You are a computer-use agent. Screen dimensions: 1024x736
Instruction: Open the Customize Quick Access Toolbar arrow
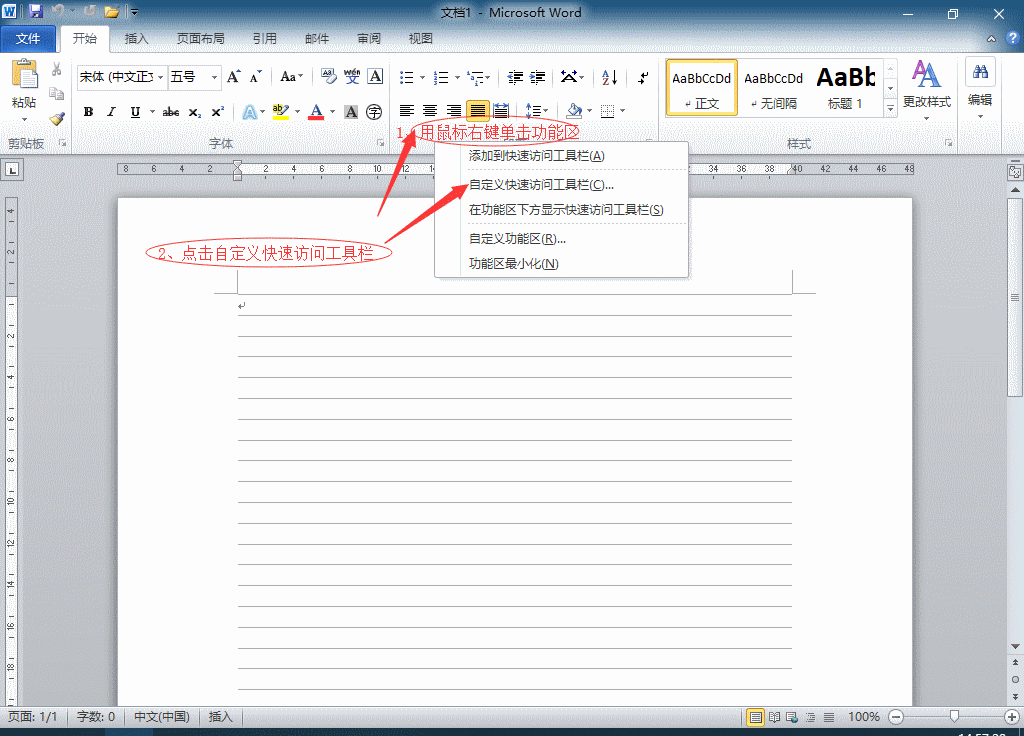[135, 12]
